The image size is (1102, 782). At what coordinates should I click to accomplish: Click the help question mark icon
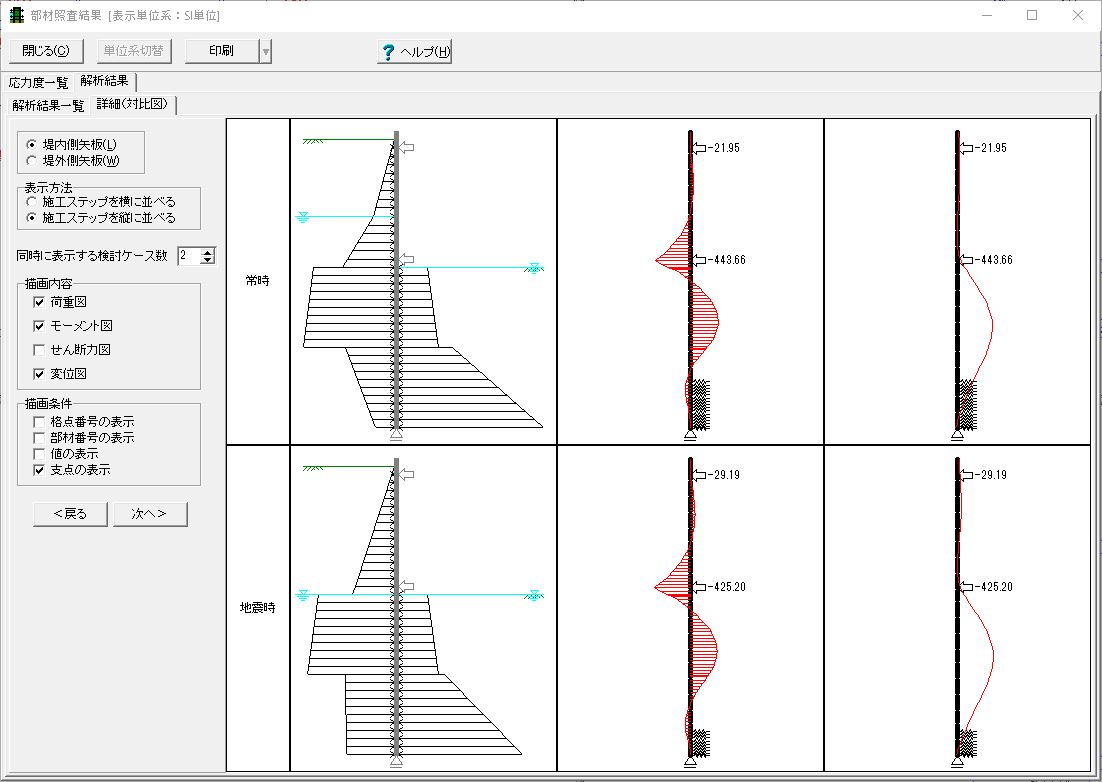388,52
